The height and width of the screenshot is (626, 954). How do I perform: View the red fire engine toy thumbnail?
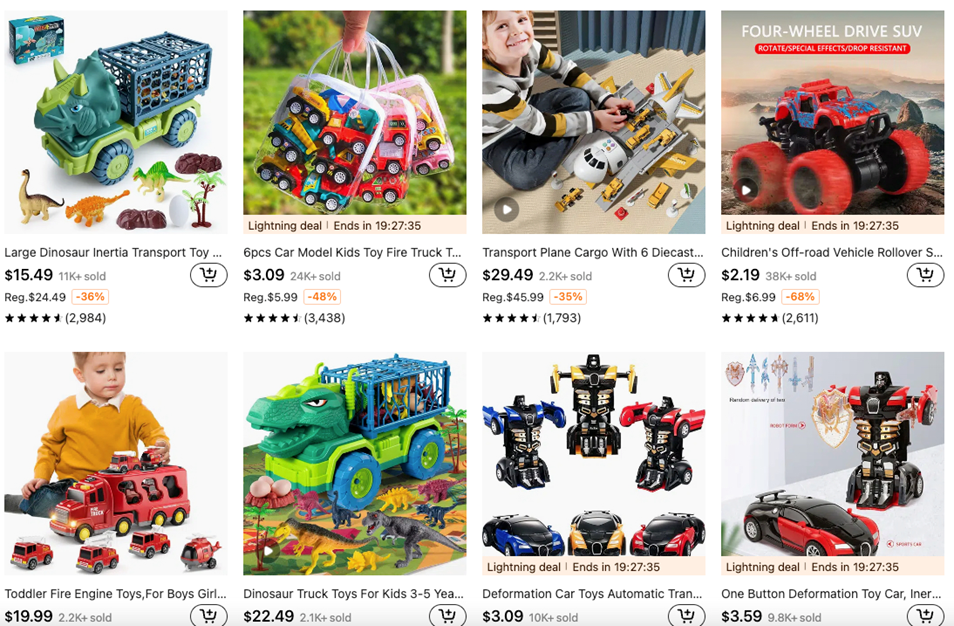116,464
